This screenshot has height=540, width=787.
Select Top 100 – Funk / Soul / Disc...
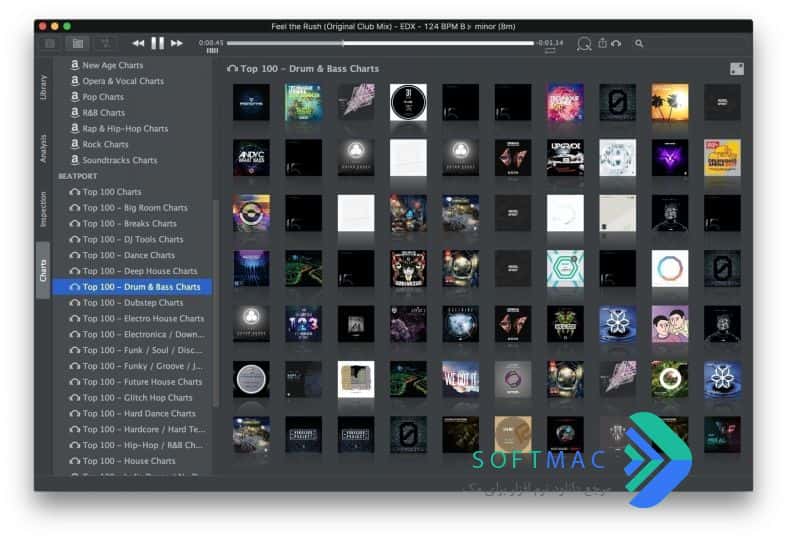(x=136, y=350)
